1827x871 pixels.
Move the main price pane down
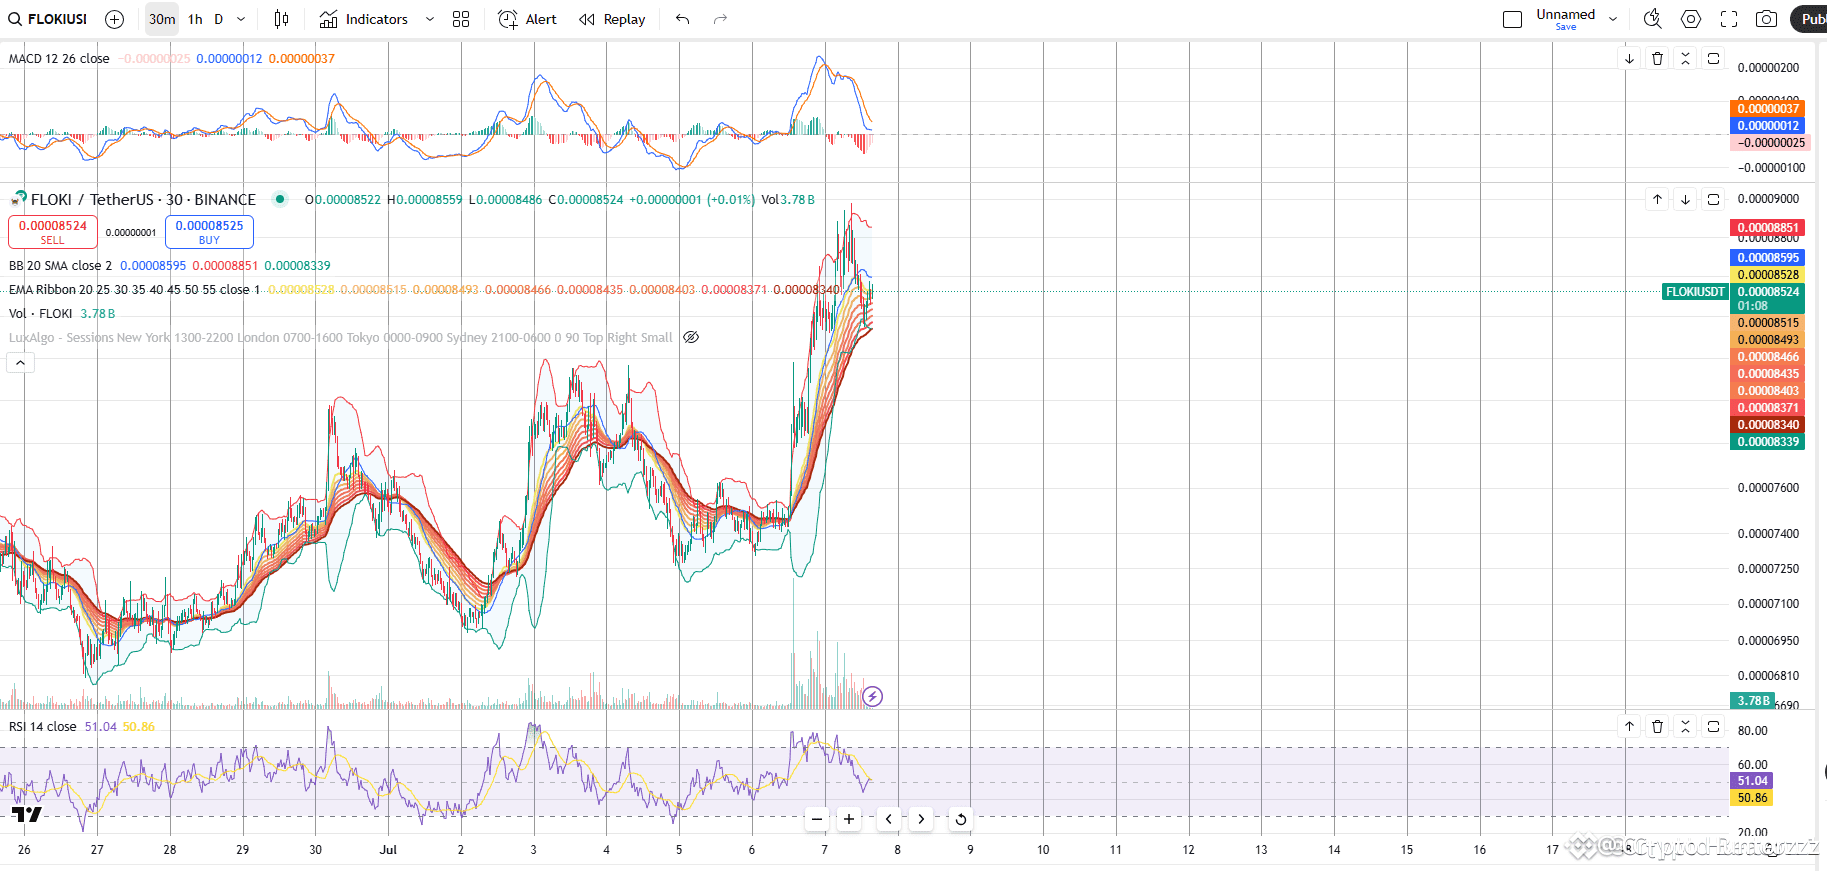(x=1686, y=200)
